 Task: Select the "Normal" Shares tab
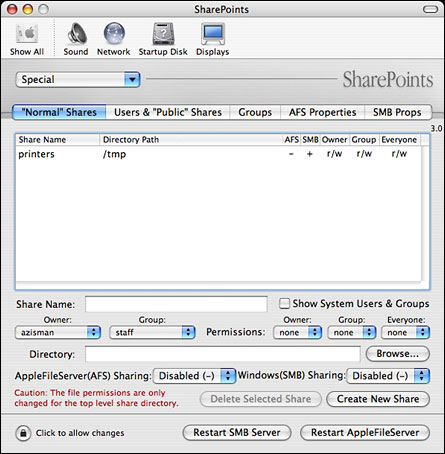[59, 112]
